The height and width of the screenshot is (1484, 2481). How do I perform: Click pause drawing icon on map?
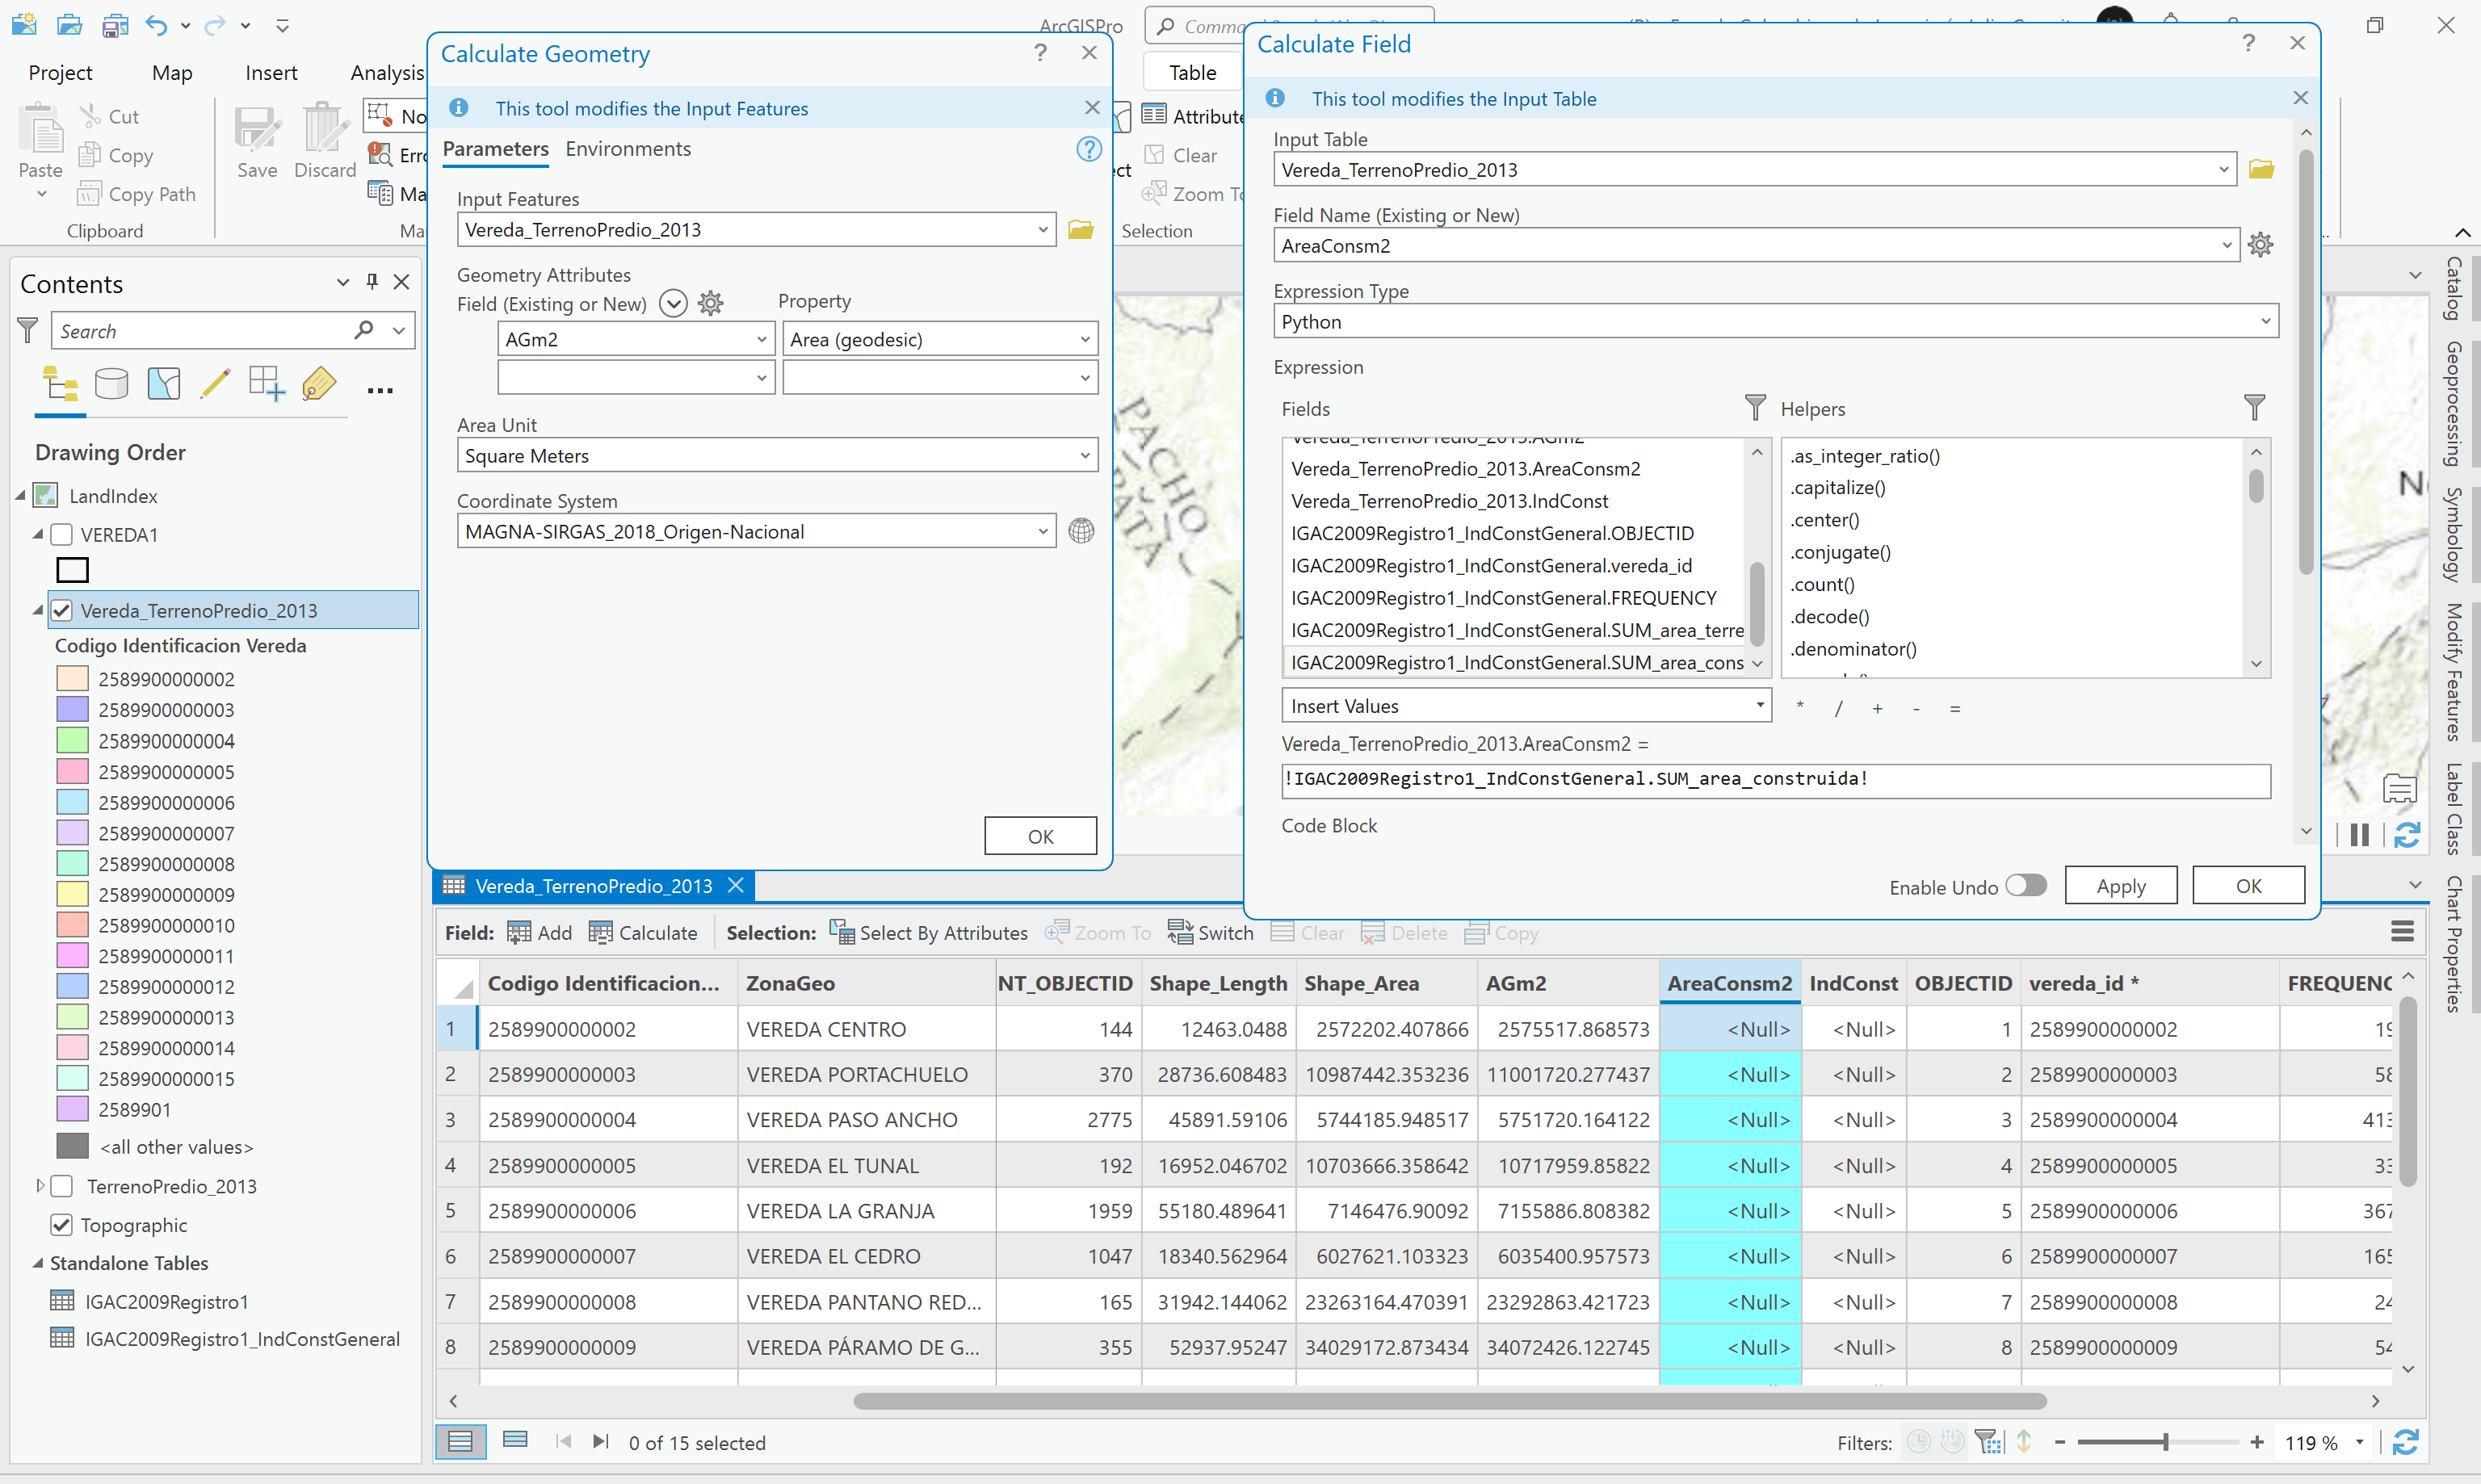tap(2360, 835)
